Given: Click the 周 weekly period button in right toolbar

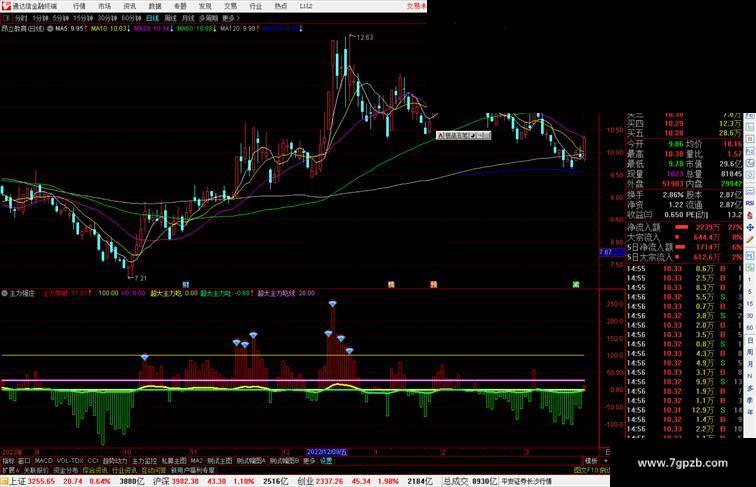Looking at the screenshot, I should (750, 352).
